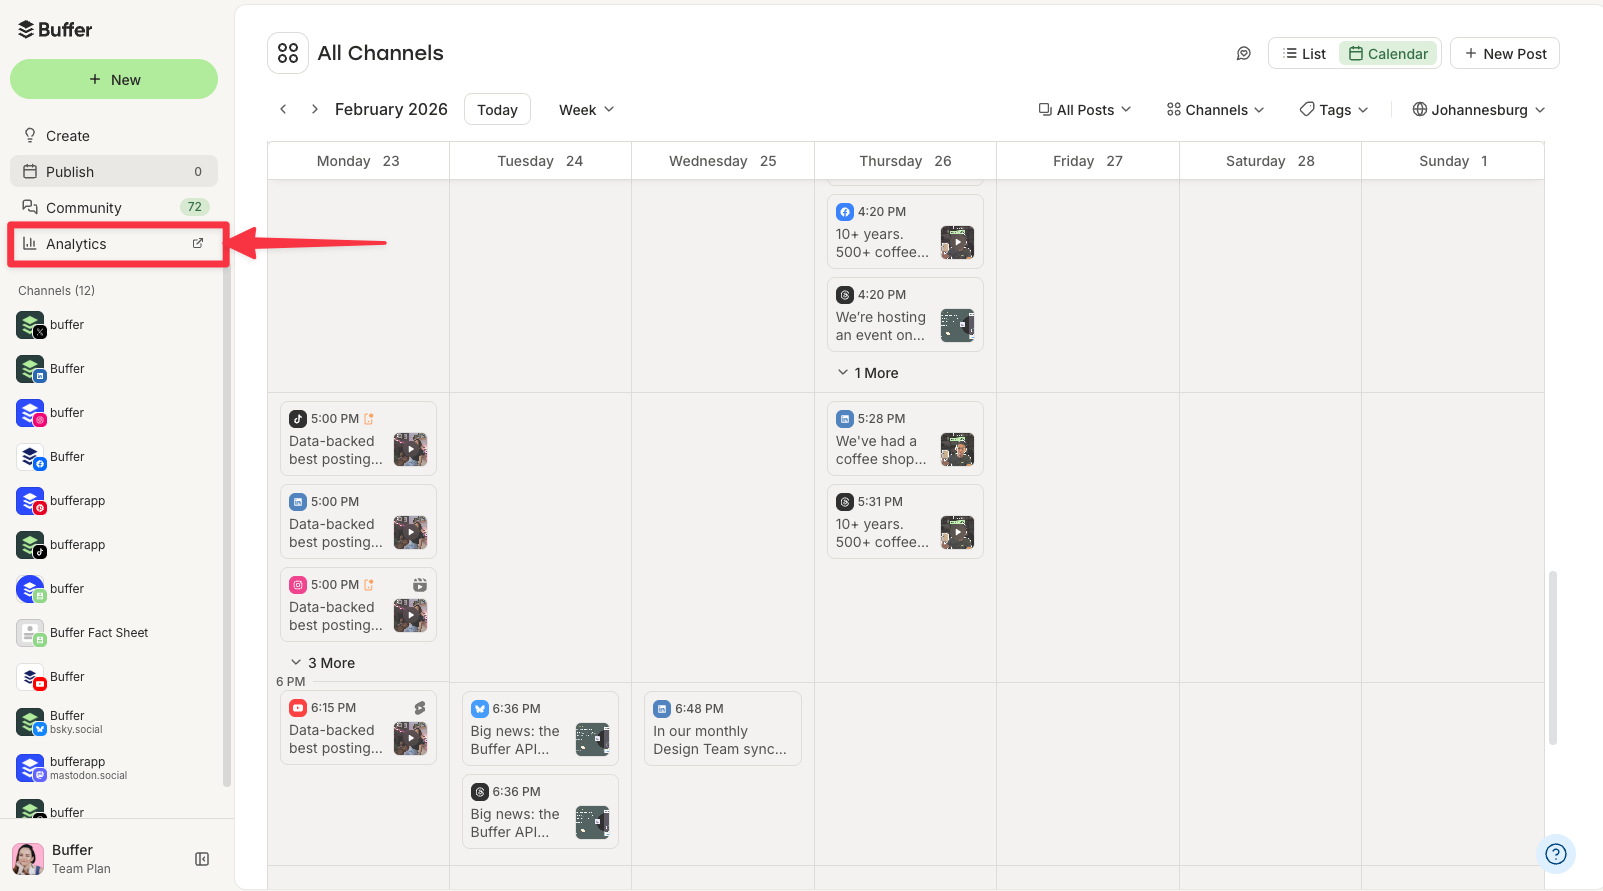Click Monday 23 column header

click(x=358, y=161)
